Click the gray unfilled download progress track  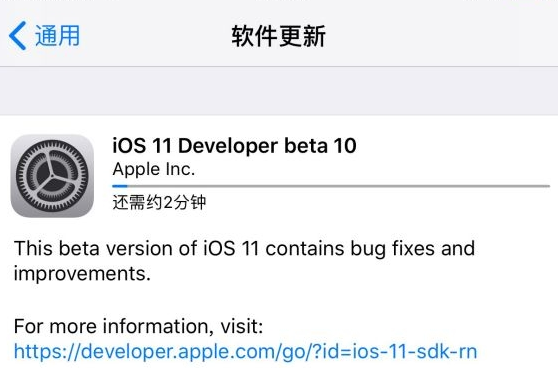tap(338, 186)
